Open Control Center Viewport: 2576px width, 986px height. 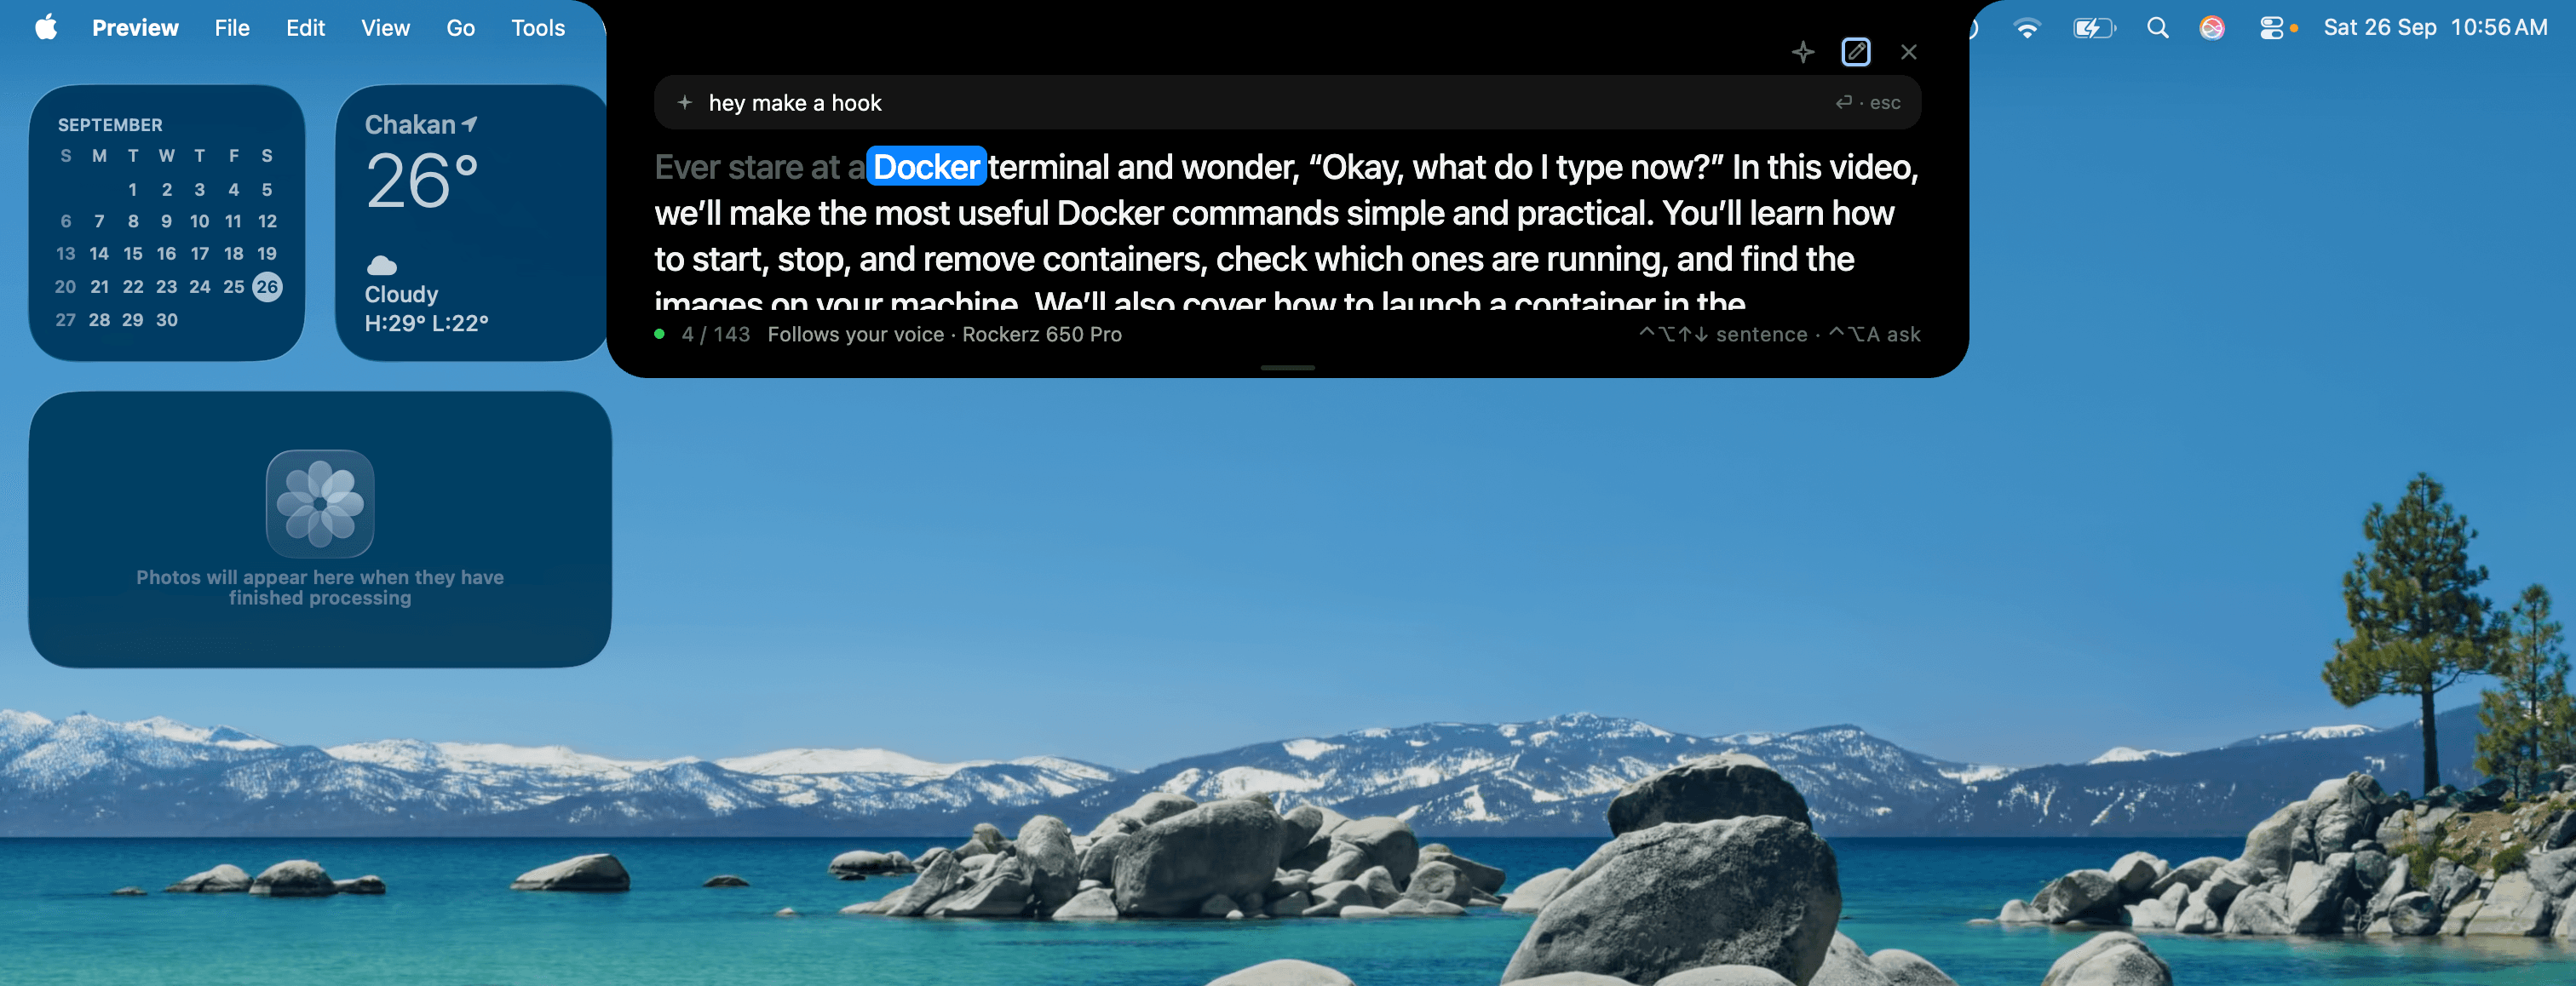click(2271, 28)
